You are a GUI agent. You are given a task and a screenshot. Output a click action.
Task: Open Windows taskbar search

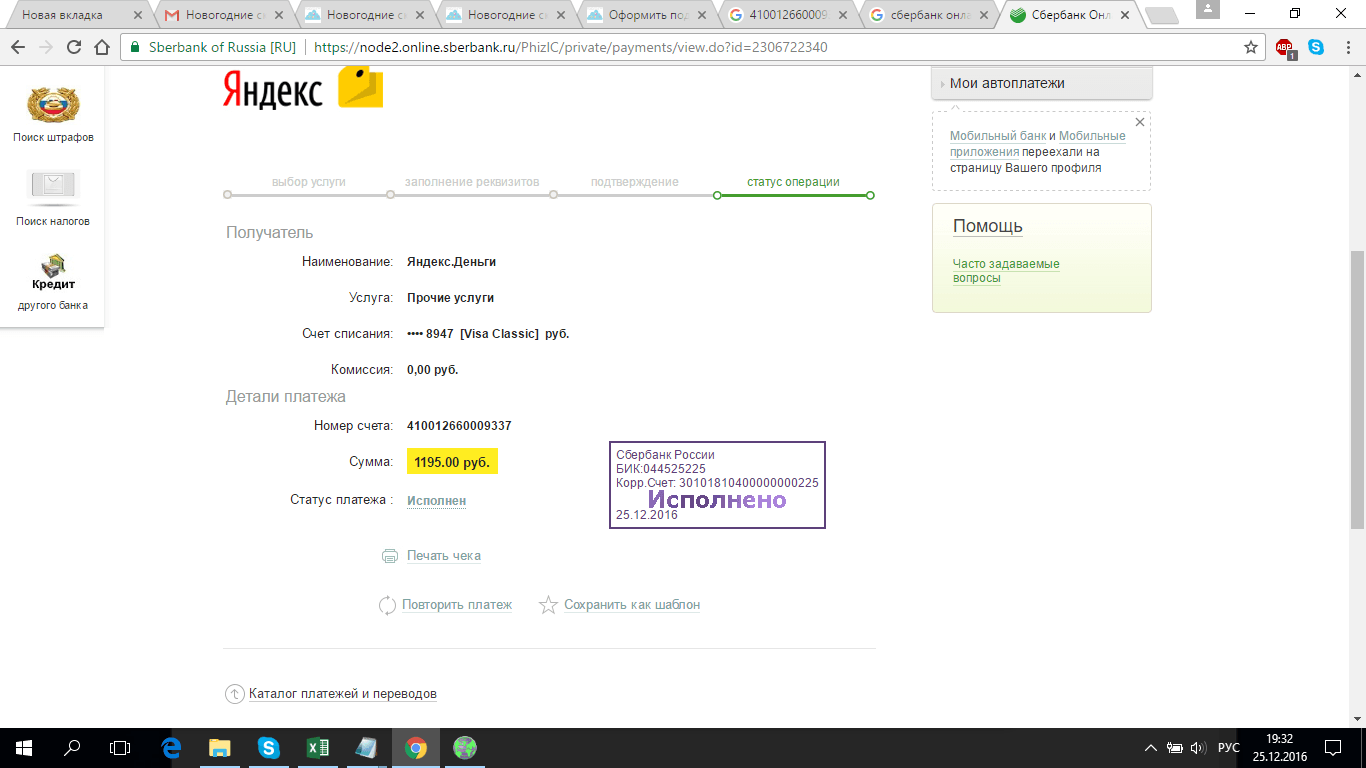click(x=72, y=747)
